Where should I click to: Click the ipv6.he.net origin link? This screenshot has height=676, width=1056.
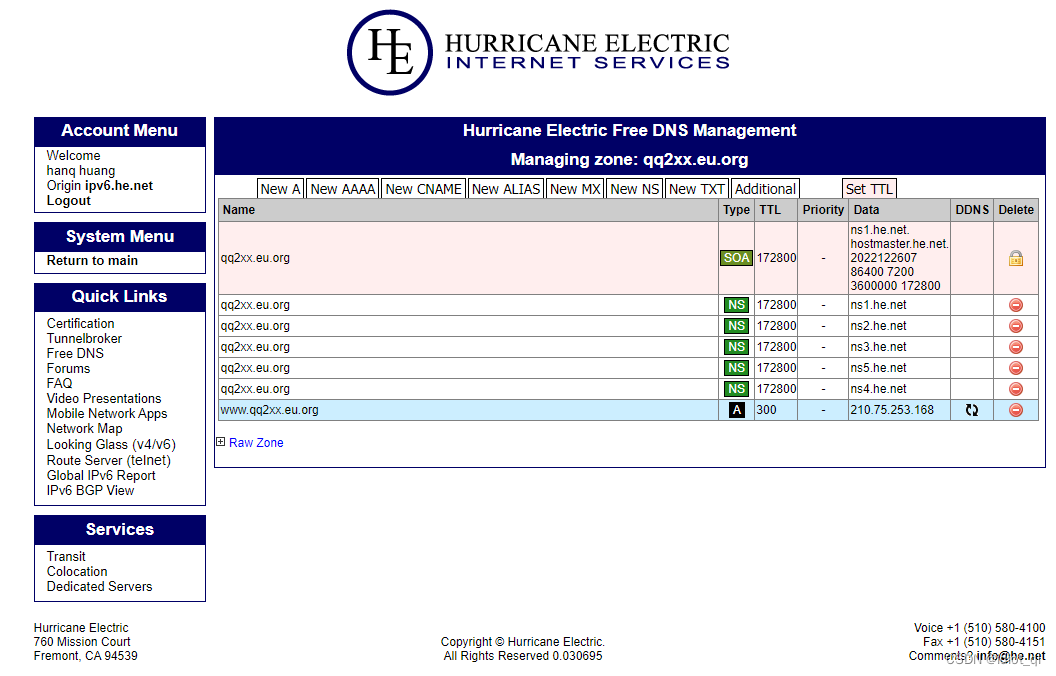[x=119, y=186]
